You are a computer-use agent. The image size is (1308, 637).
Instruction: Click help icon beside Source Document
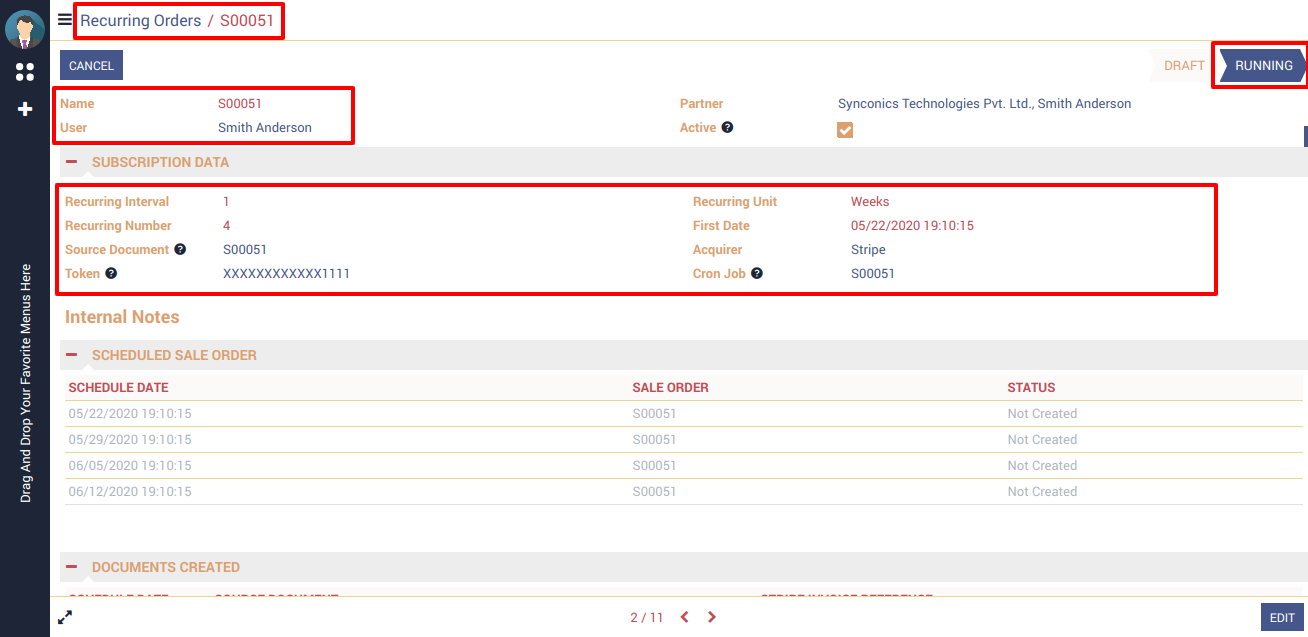coord(180,250)
